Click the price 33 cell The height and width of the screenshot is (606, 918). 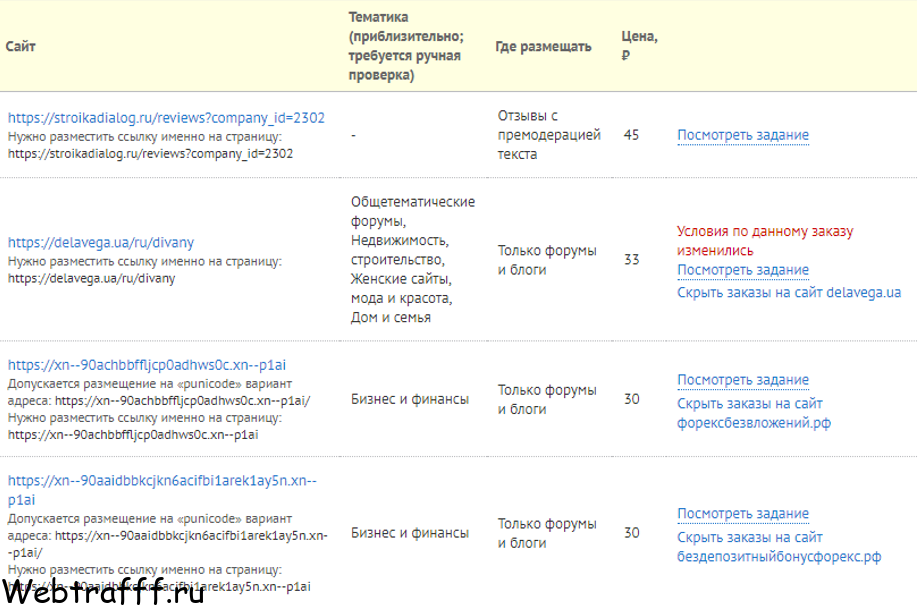point(631,259)
